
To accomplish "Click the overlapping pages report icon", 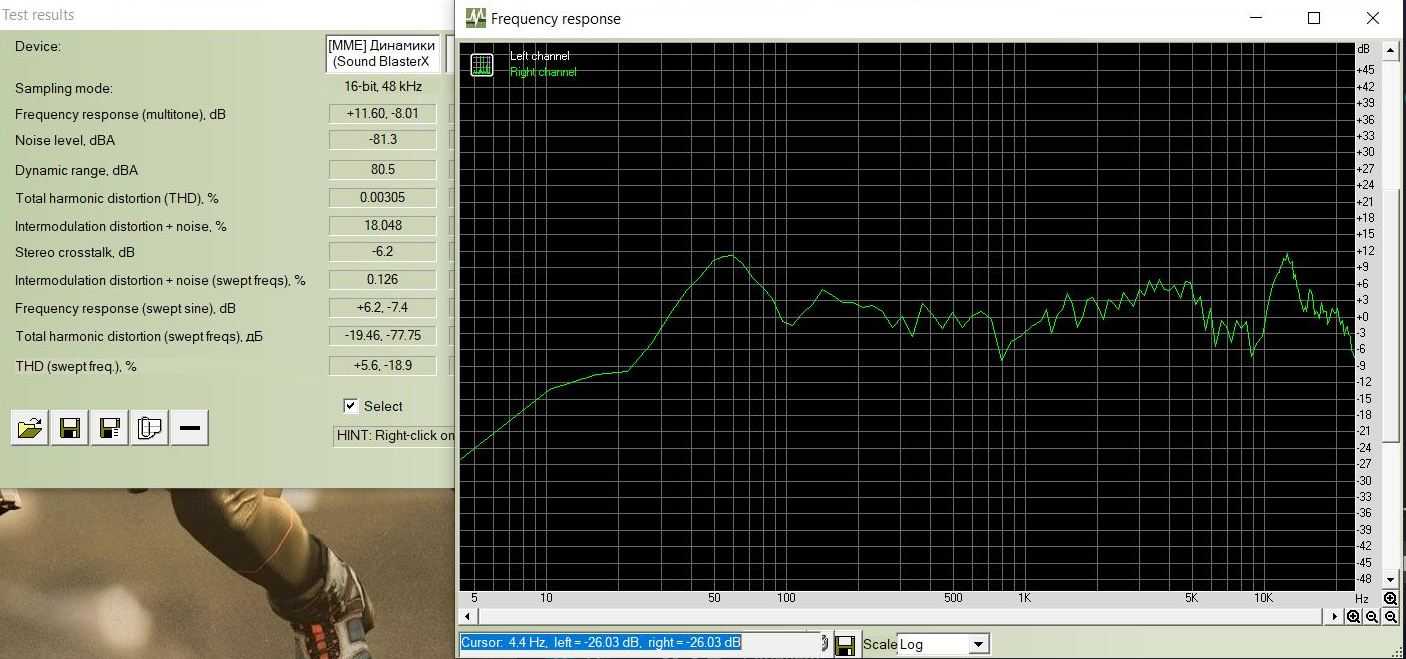I will tap(150, 428).
